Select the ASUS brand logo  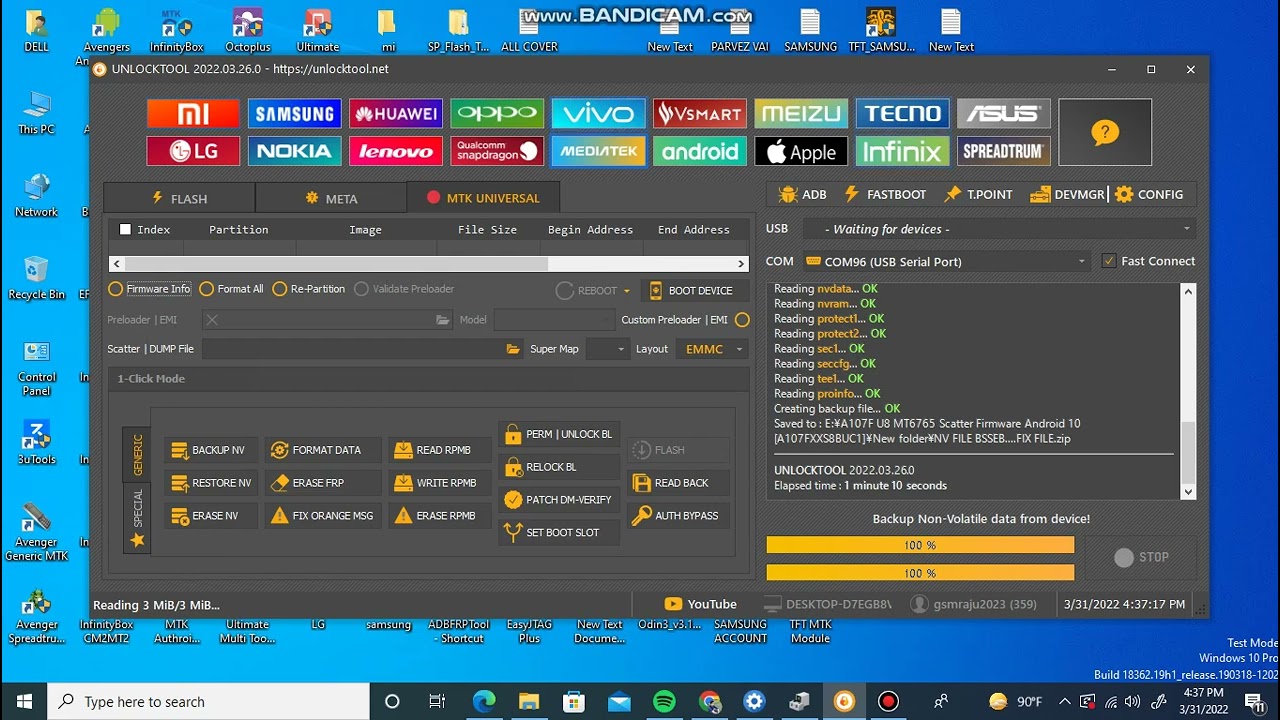(x=1003, y=113)
